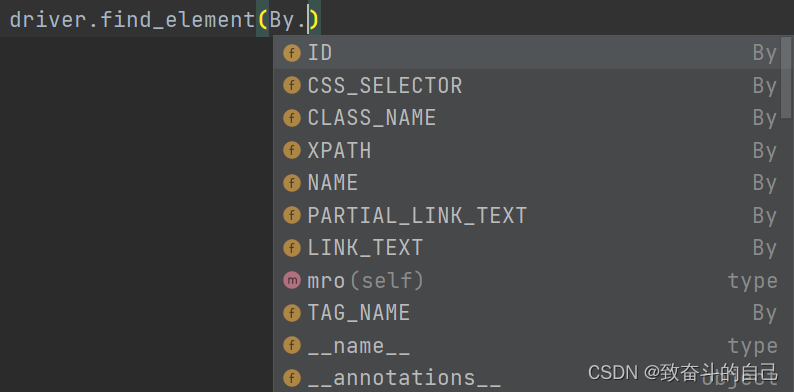Click the field icon beside __annotations__
The image size is (794, 392).
[x=292, y=378]
